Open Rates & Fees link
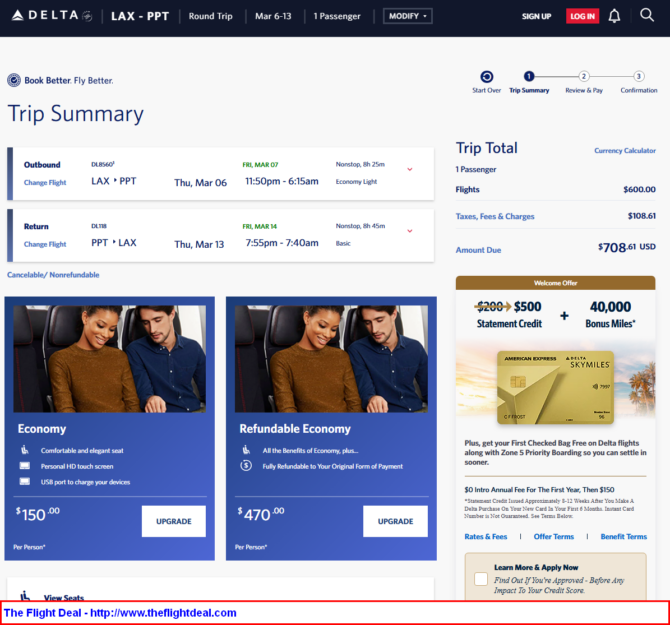Viewport: 670px width, 625px height. point(486,537)
